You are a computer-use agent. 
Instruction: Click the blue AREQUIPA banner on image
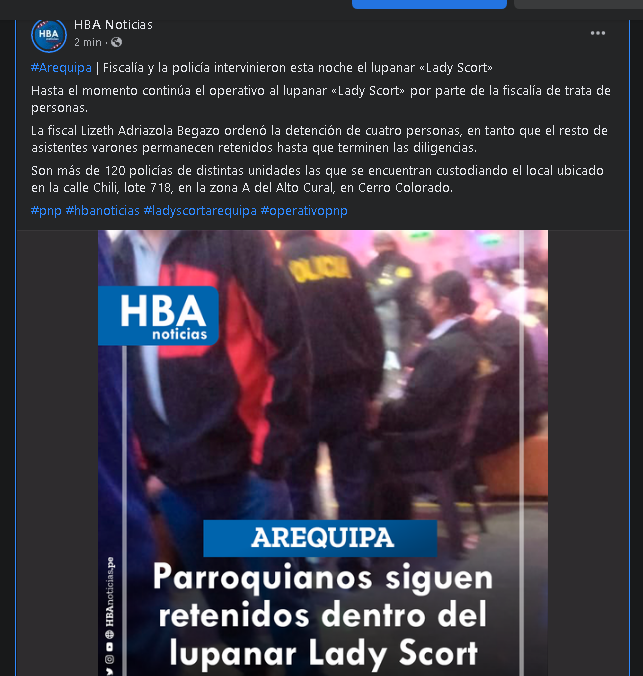tap(320, 538)
